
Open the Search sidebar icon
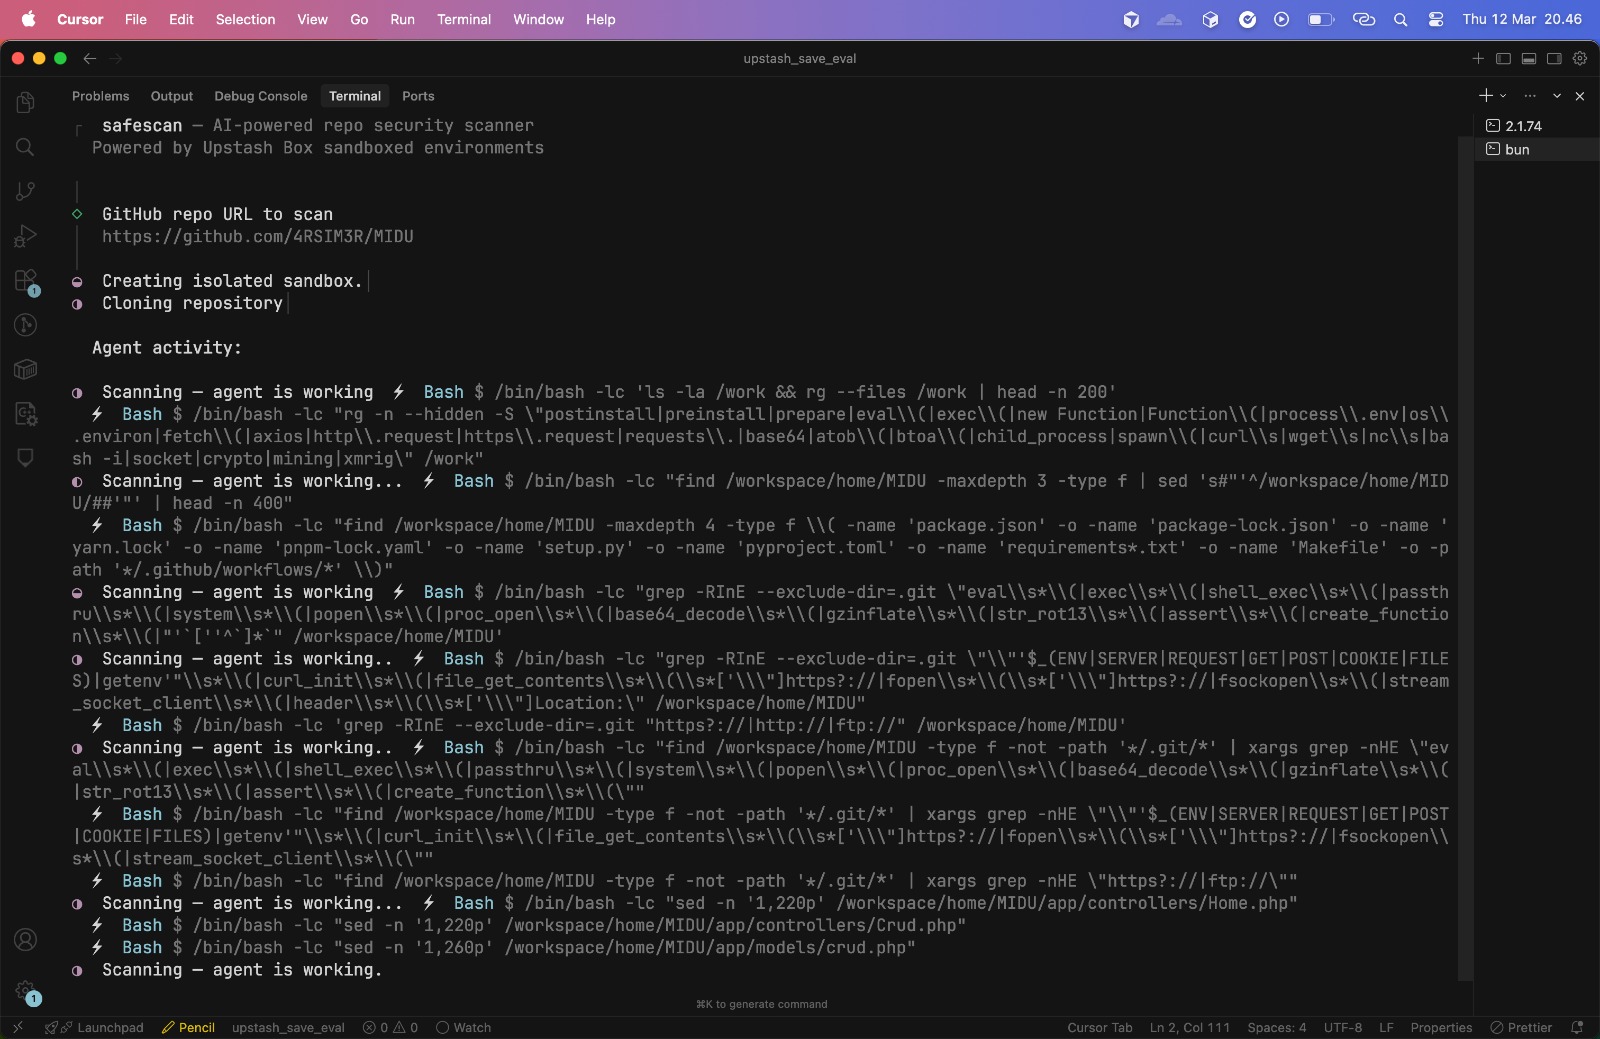pyautogui.click(x=25, y=147)
